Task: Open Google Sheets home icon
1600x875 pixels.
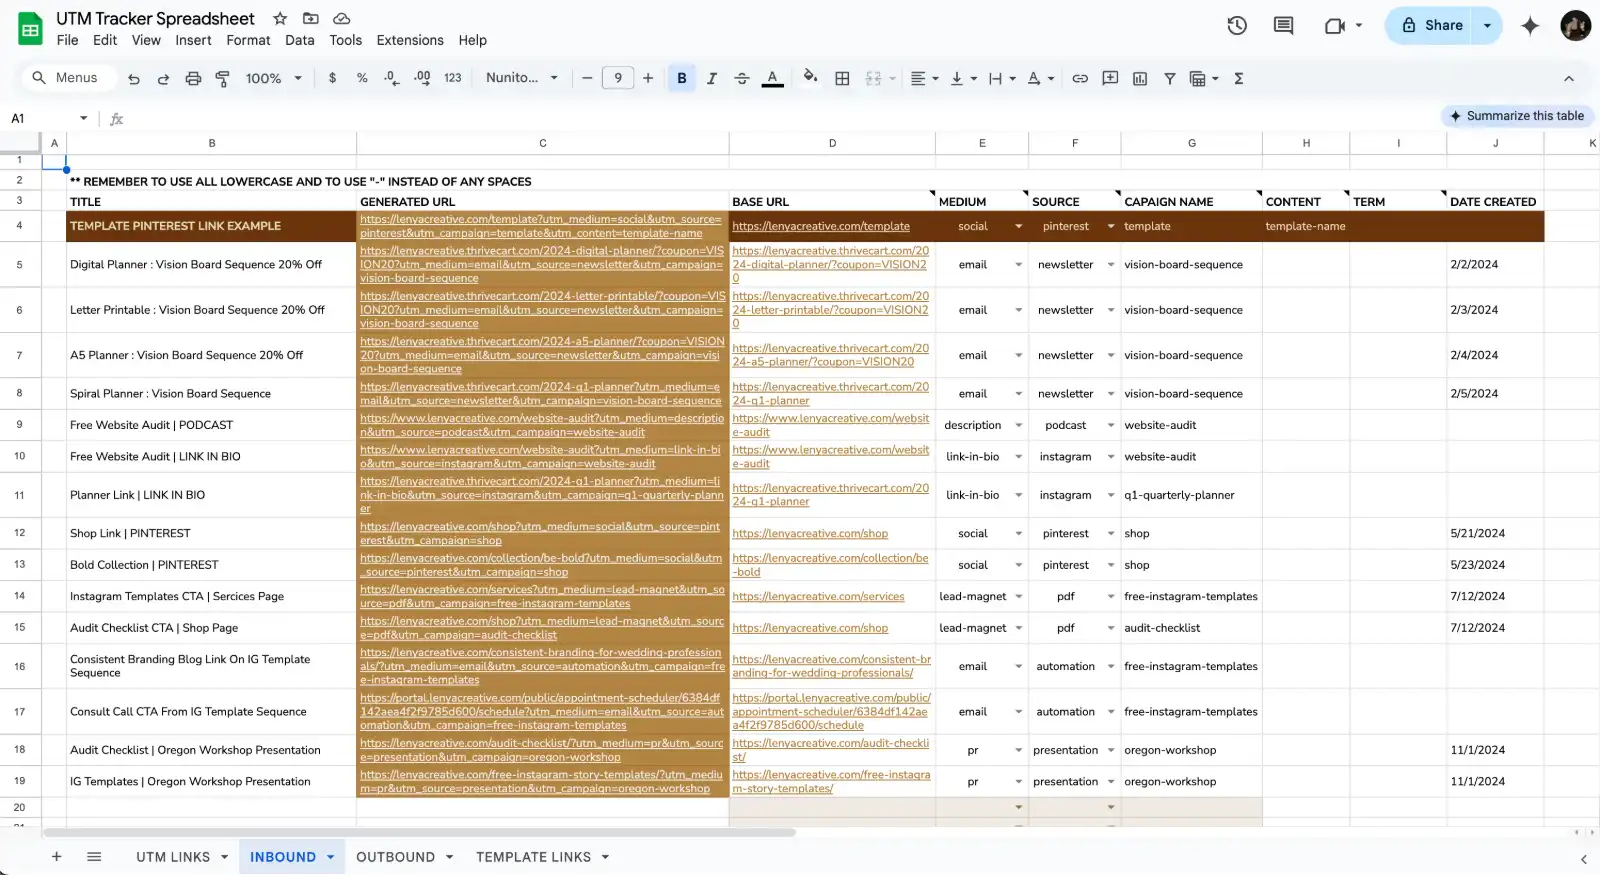Action: click(x=30, y=29)
